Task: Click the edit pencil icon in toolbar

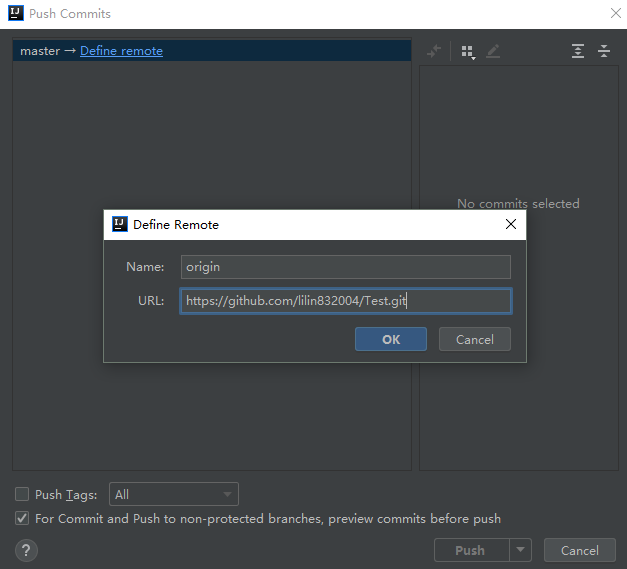Action: (x=493, y=51)
